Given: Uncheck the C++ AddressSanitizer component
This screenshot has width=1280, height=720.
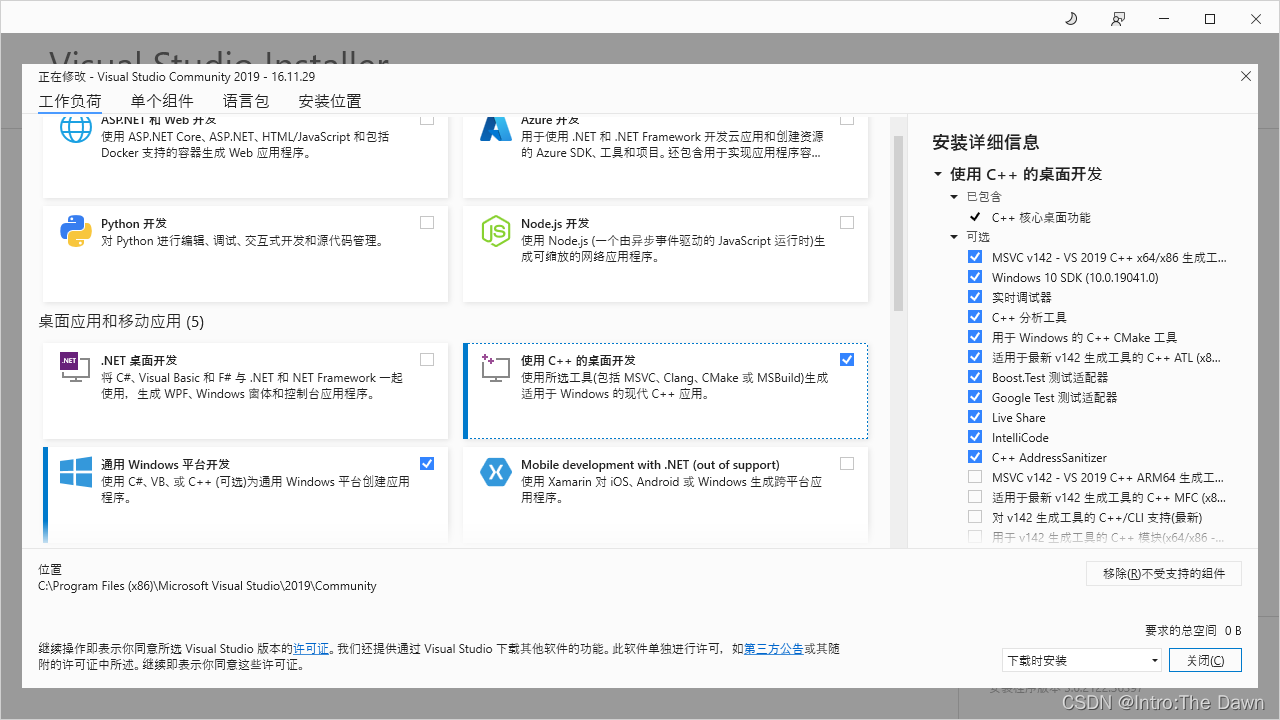Looking at the screenshot, I should [975, 457].
